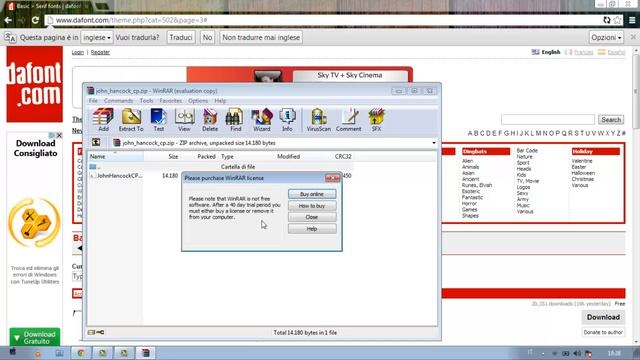This screenshot has width=640, height=360.
Task: Add a Comment to the archive
Action: tap(349, 120)
